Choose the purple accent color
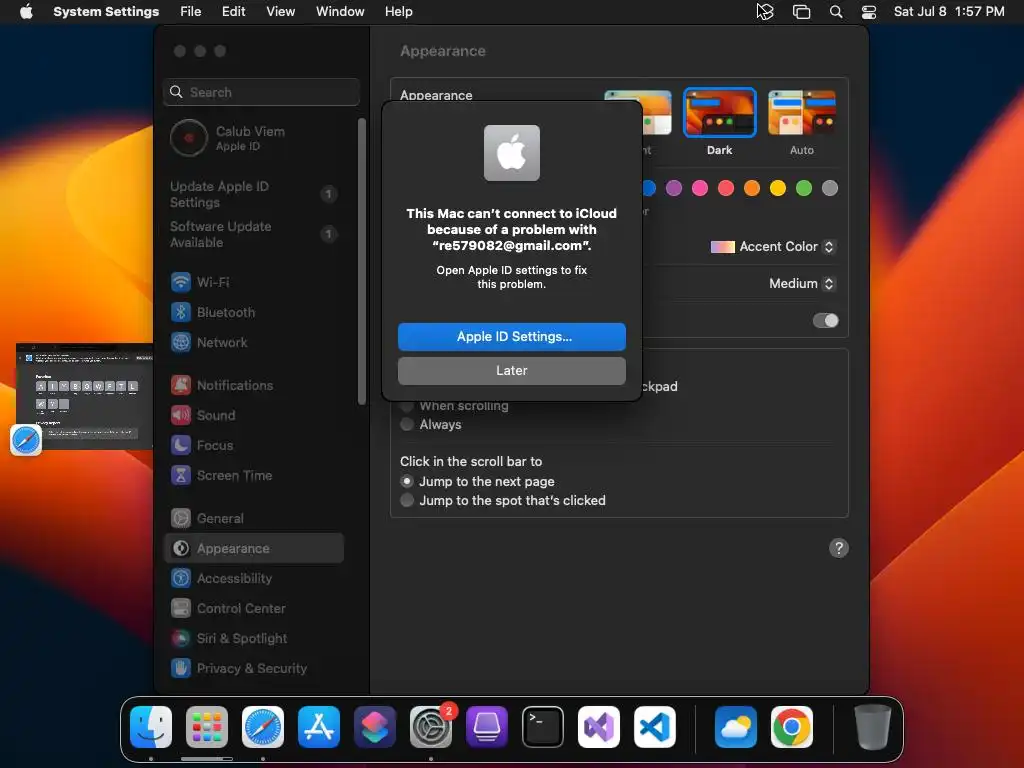This screenshot has height=768, width=1024. click(x=674, y=188)
